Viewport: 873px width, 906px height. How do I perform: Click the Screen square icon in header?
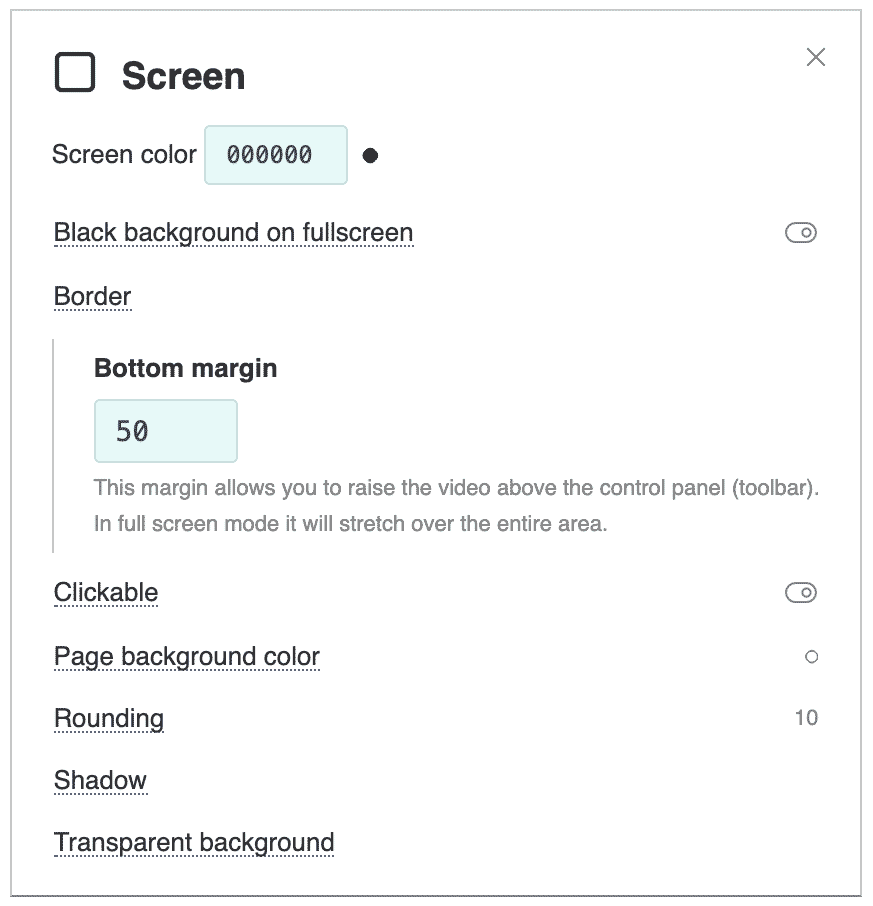(x=75, y=72)
